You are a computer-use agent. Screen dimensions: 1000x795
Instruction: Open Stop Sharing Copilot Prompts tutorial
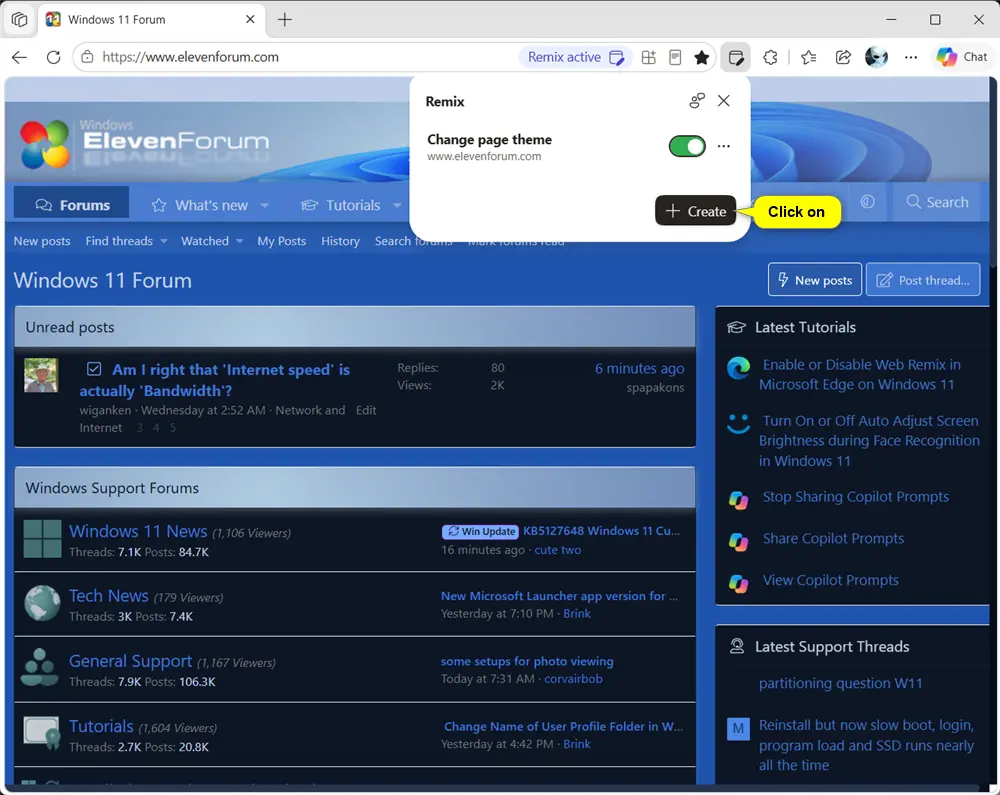[856, 497]
